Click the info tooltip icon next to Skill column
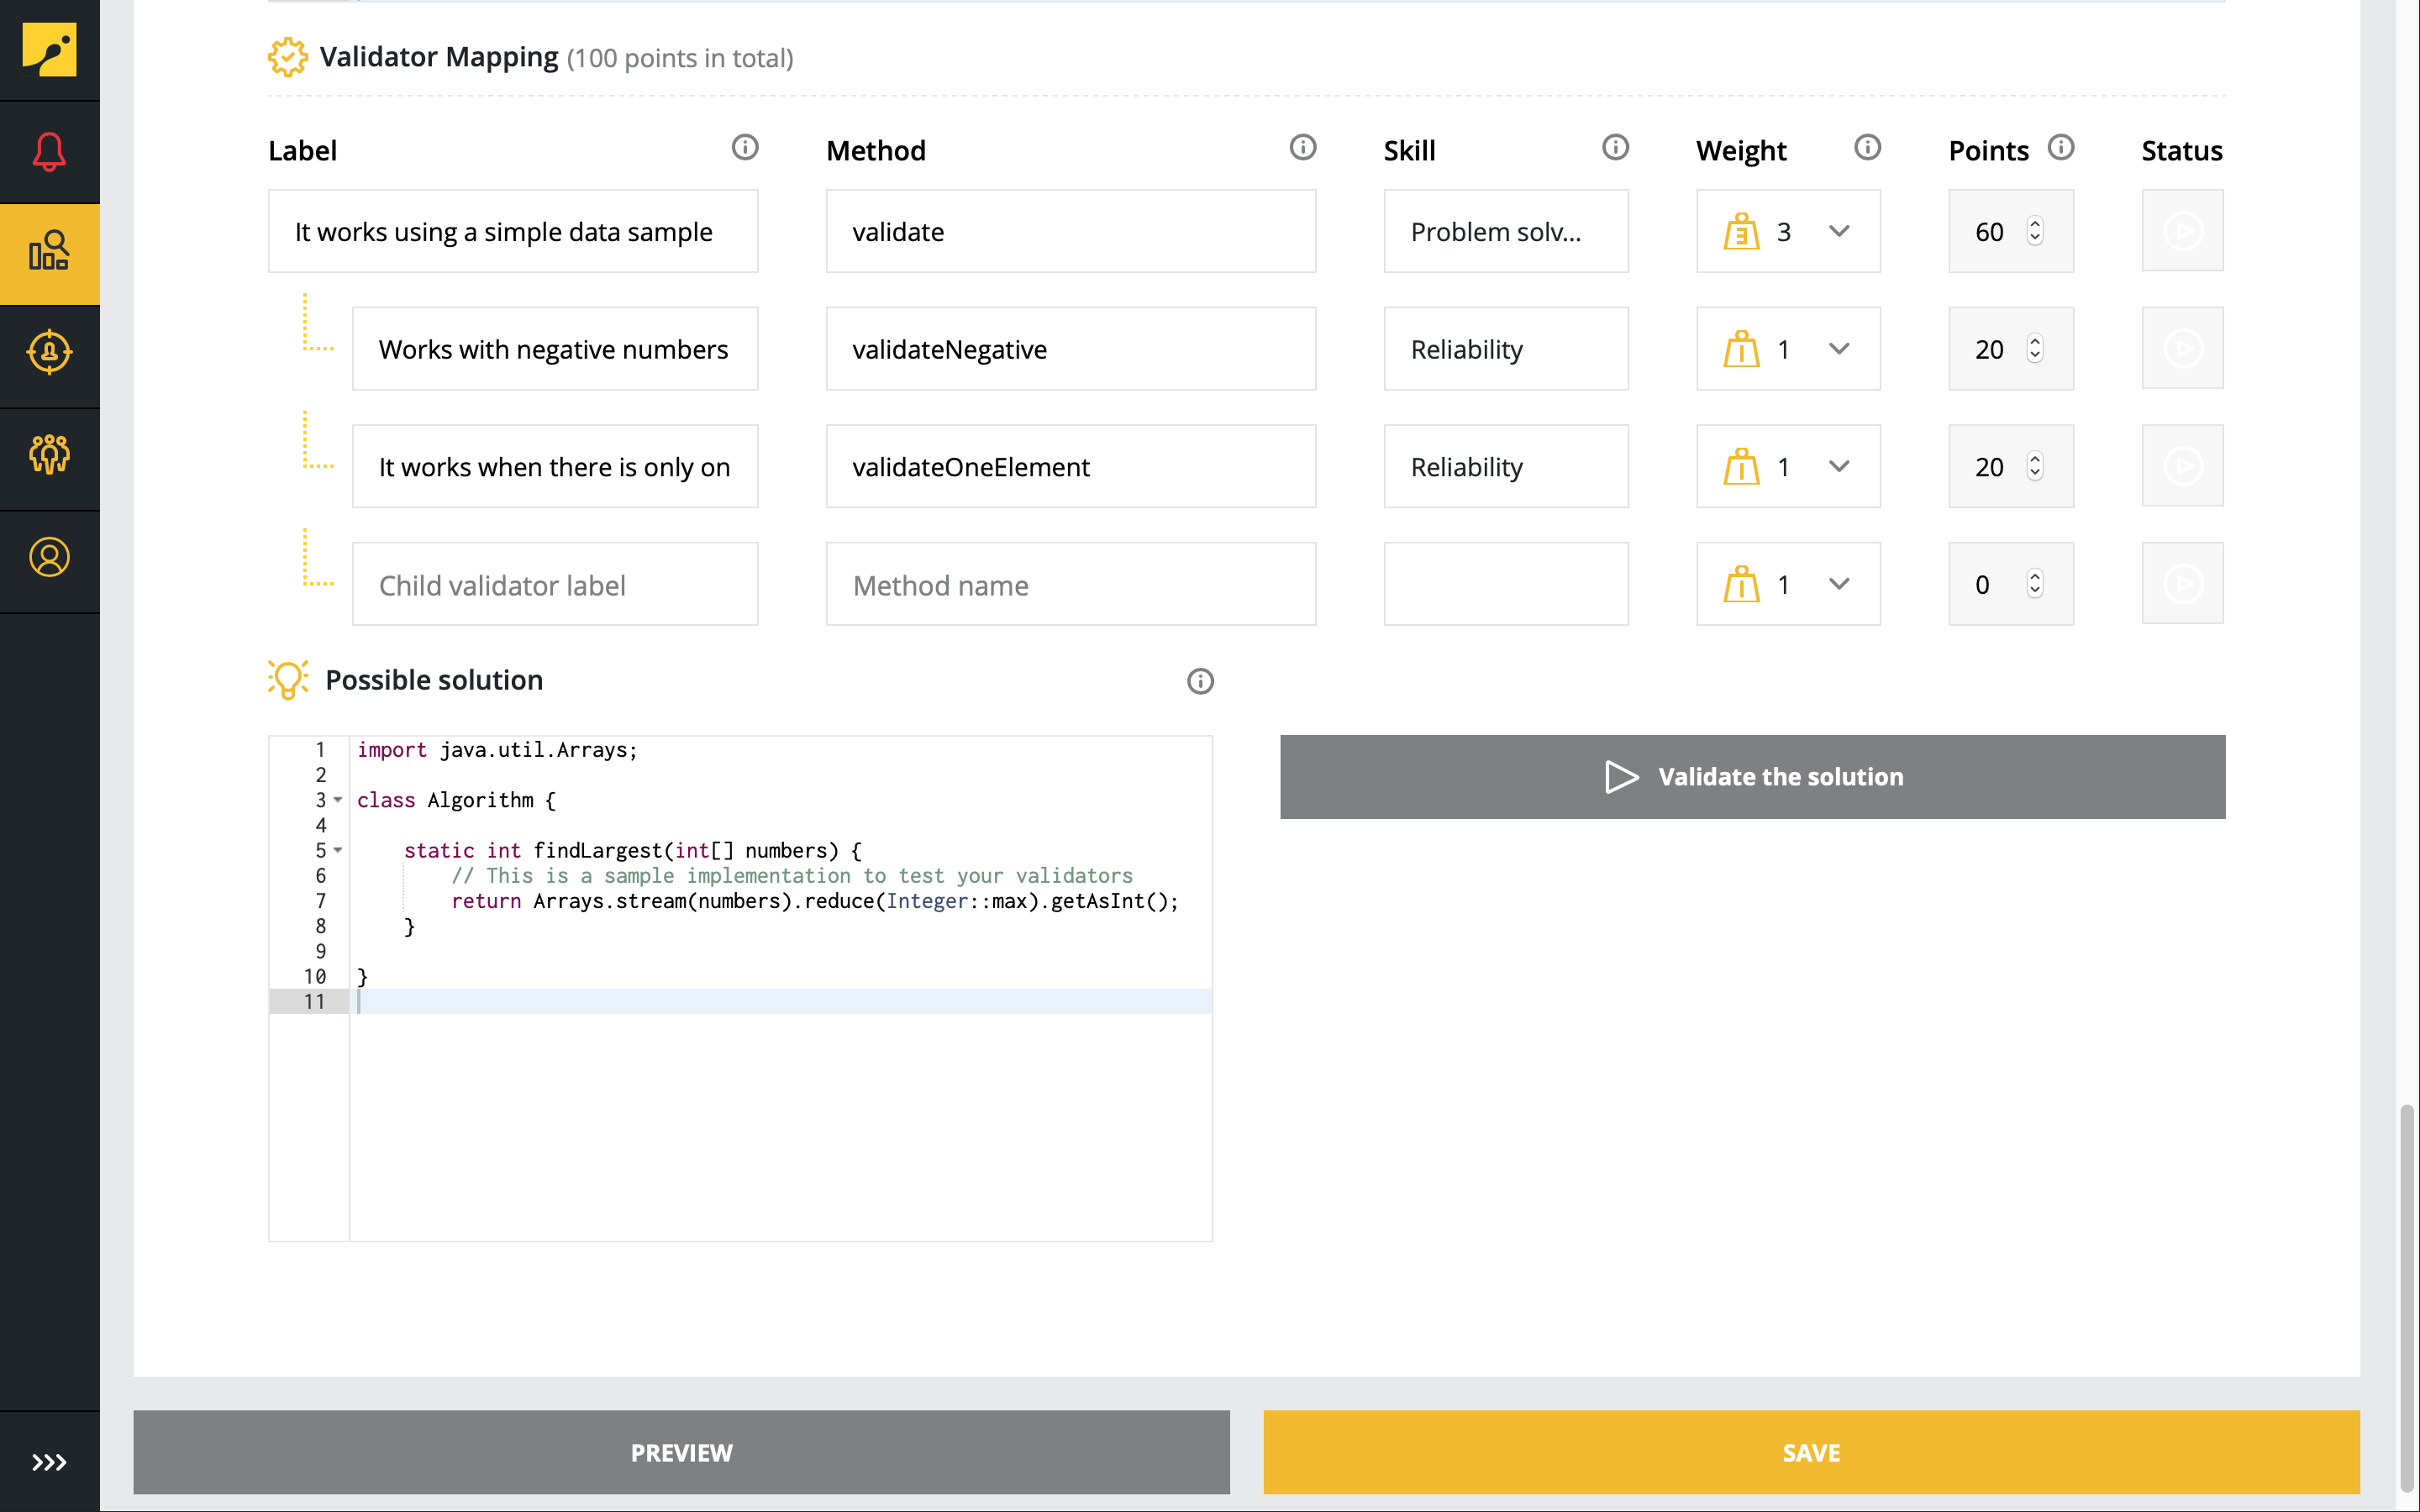This screenshot has height=1512, width=2420. (1615, 148)
